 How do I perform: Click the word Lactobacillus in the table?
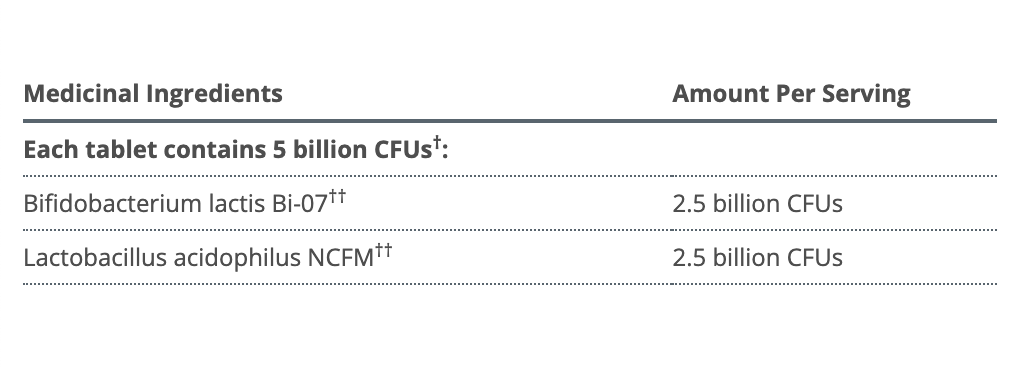(x=95, y=258)
